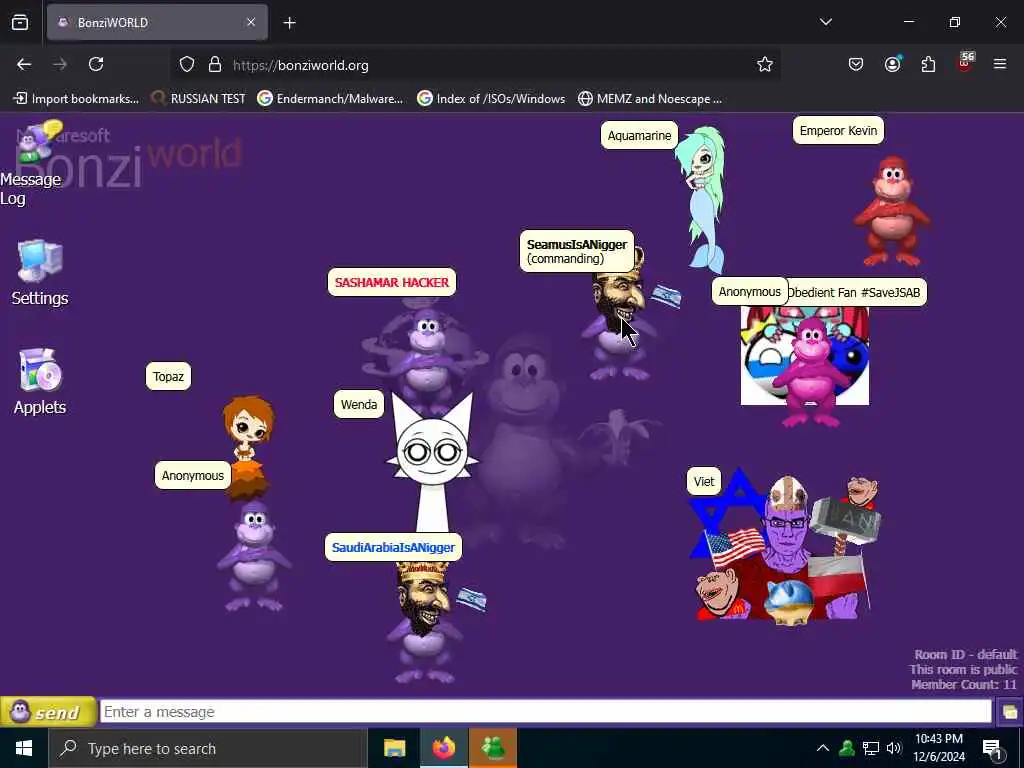Click the Member Count: 11 text
The width and height of the screenshot is (1024, 768).
coord(964,684)
